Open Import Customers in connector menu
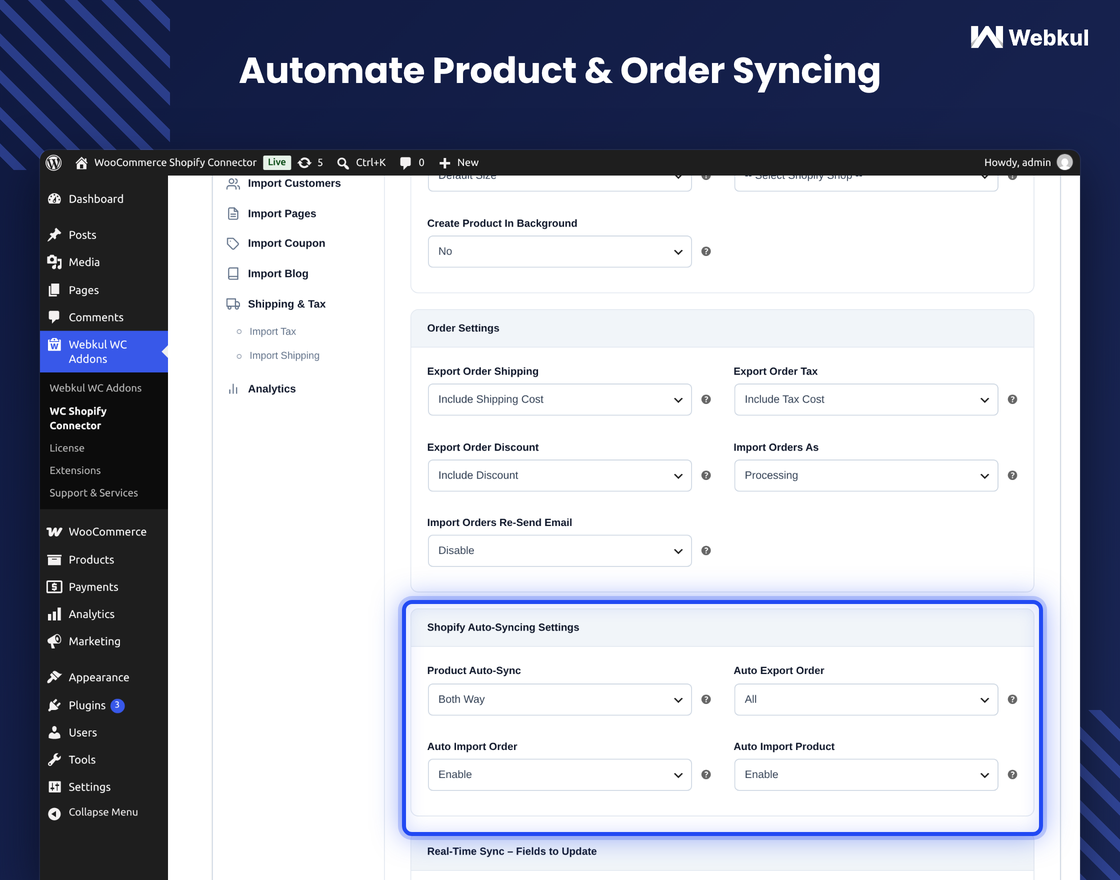The height and width of the screenshot is (880, 1120). point(284,184)
